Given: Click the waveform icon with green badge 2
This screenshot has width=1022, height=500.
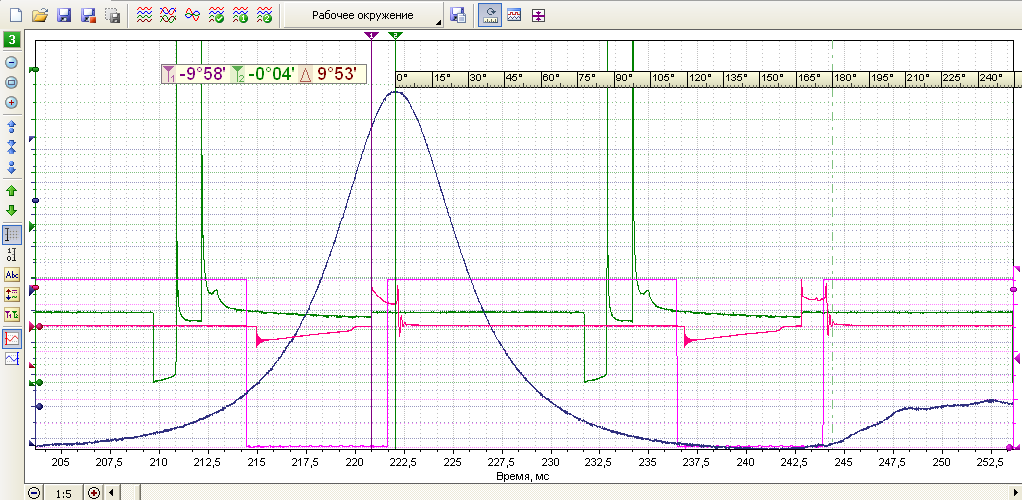Looking at the screenshot, I should (265, 15).
